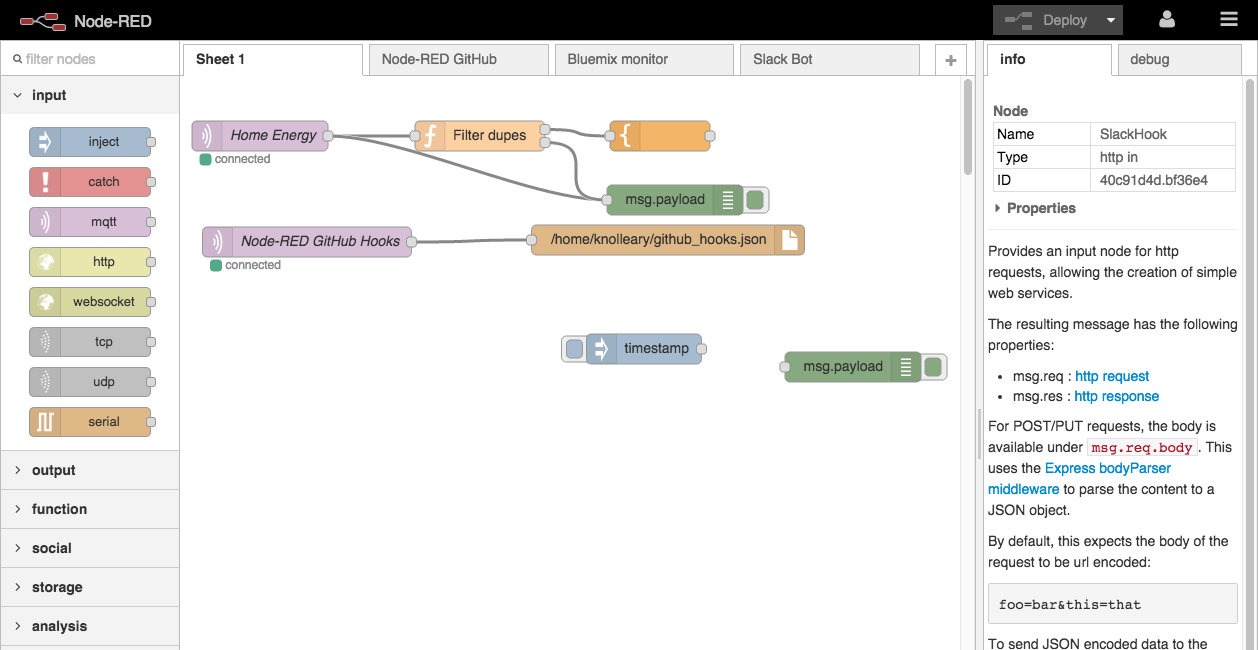Select the inject node in the palette
1258x650 pixels.
91,141
